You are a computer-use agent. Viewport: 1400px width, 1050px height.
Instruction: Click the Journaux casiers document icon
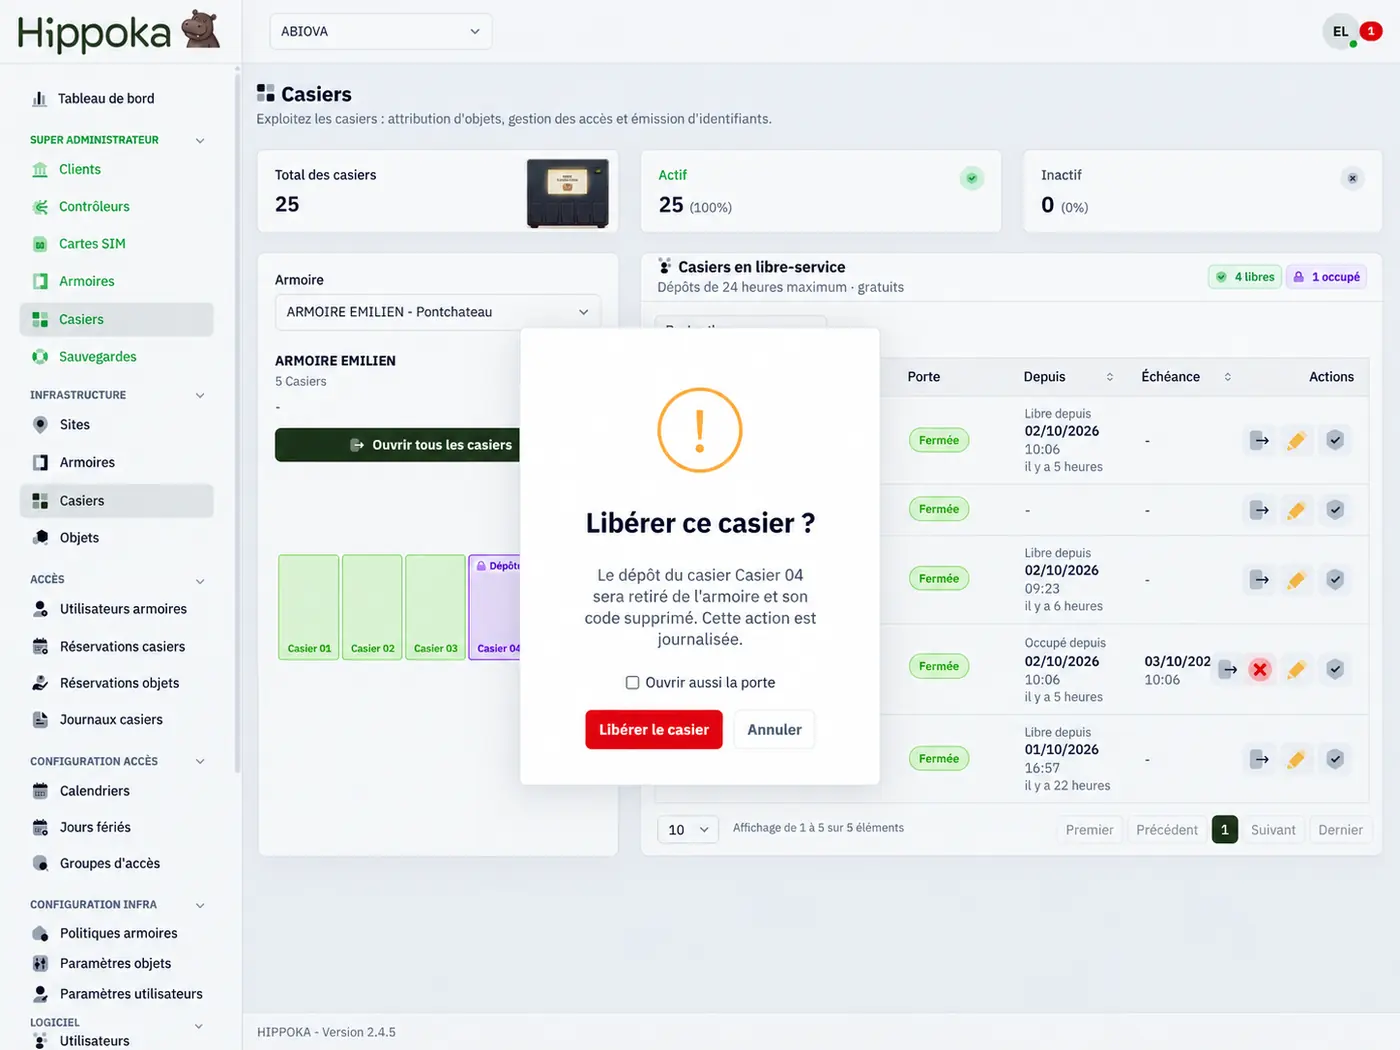40,719
